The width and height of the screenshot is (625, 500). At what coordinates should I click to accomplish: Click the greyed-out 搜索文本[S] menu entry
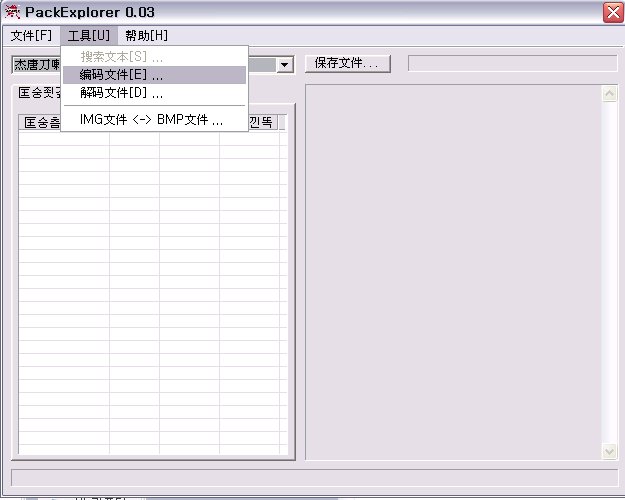click(x=154, y=57)
